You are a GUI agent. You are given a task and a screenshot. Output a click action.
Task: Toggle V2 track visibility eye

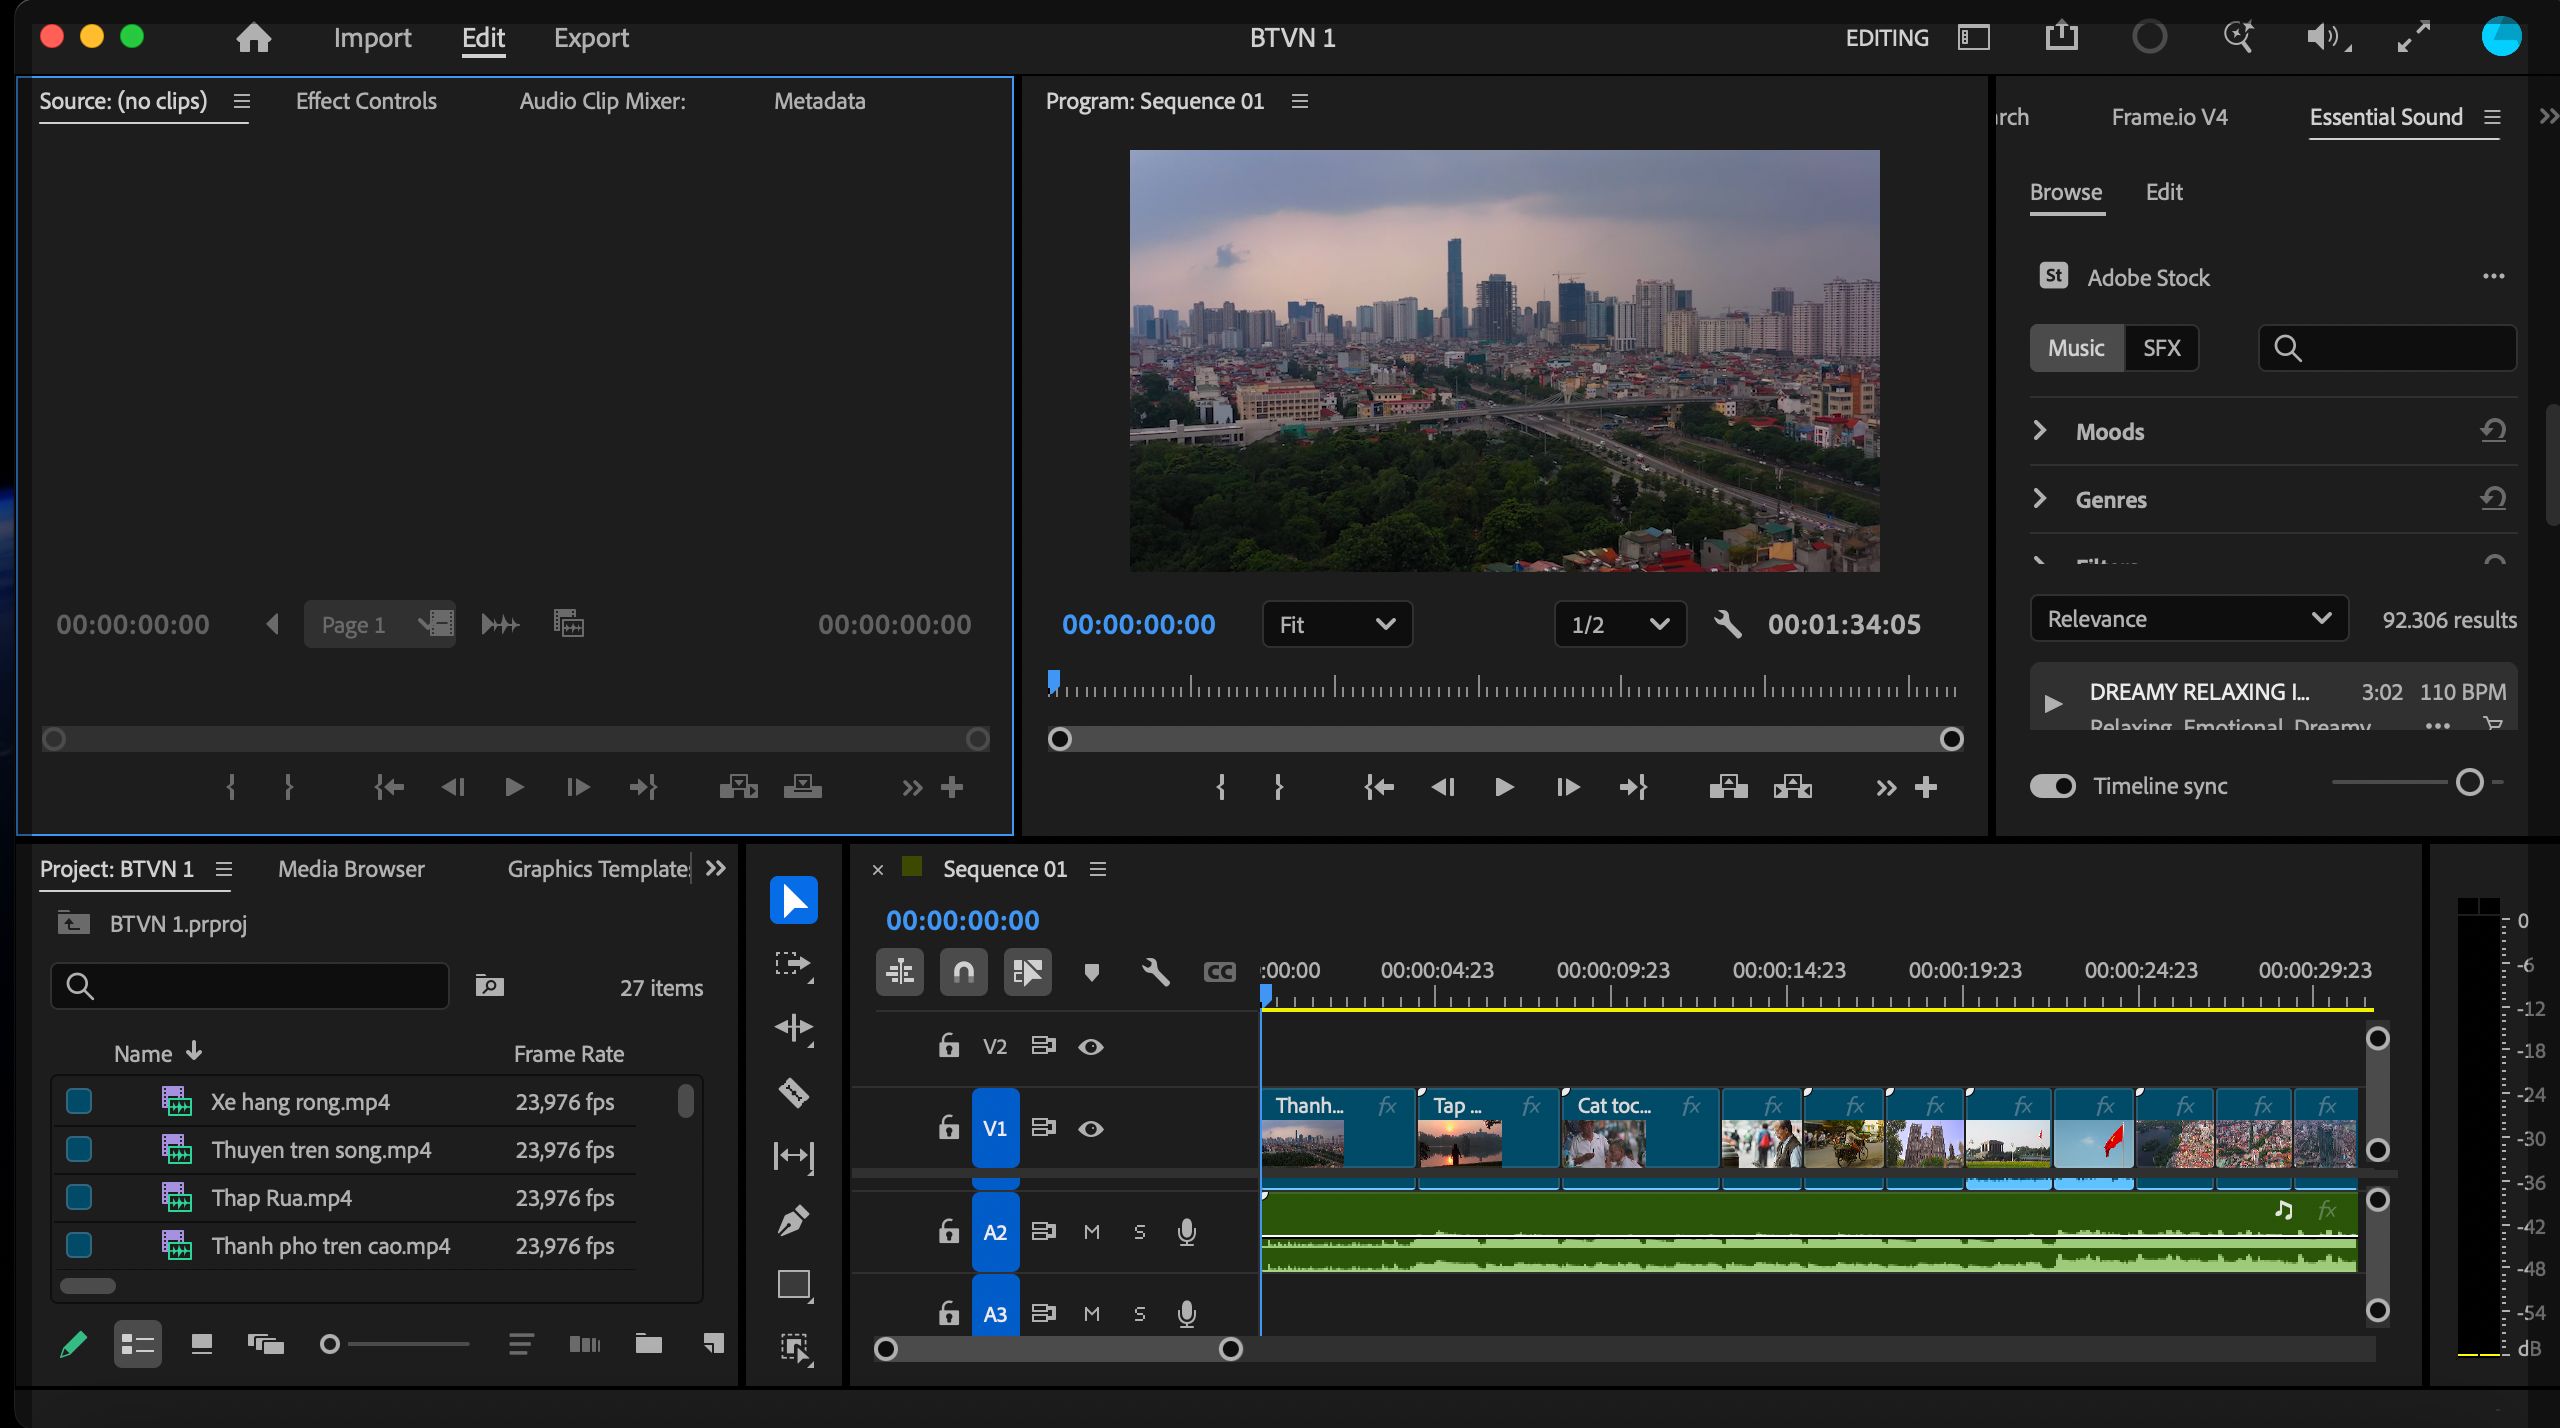1091,1046
